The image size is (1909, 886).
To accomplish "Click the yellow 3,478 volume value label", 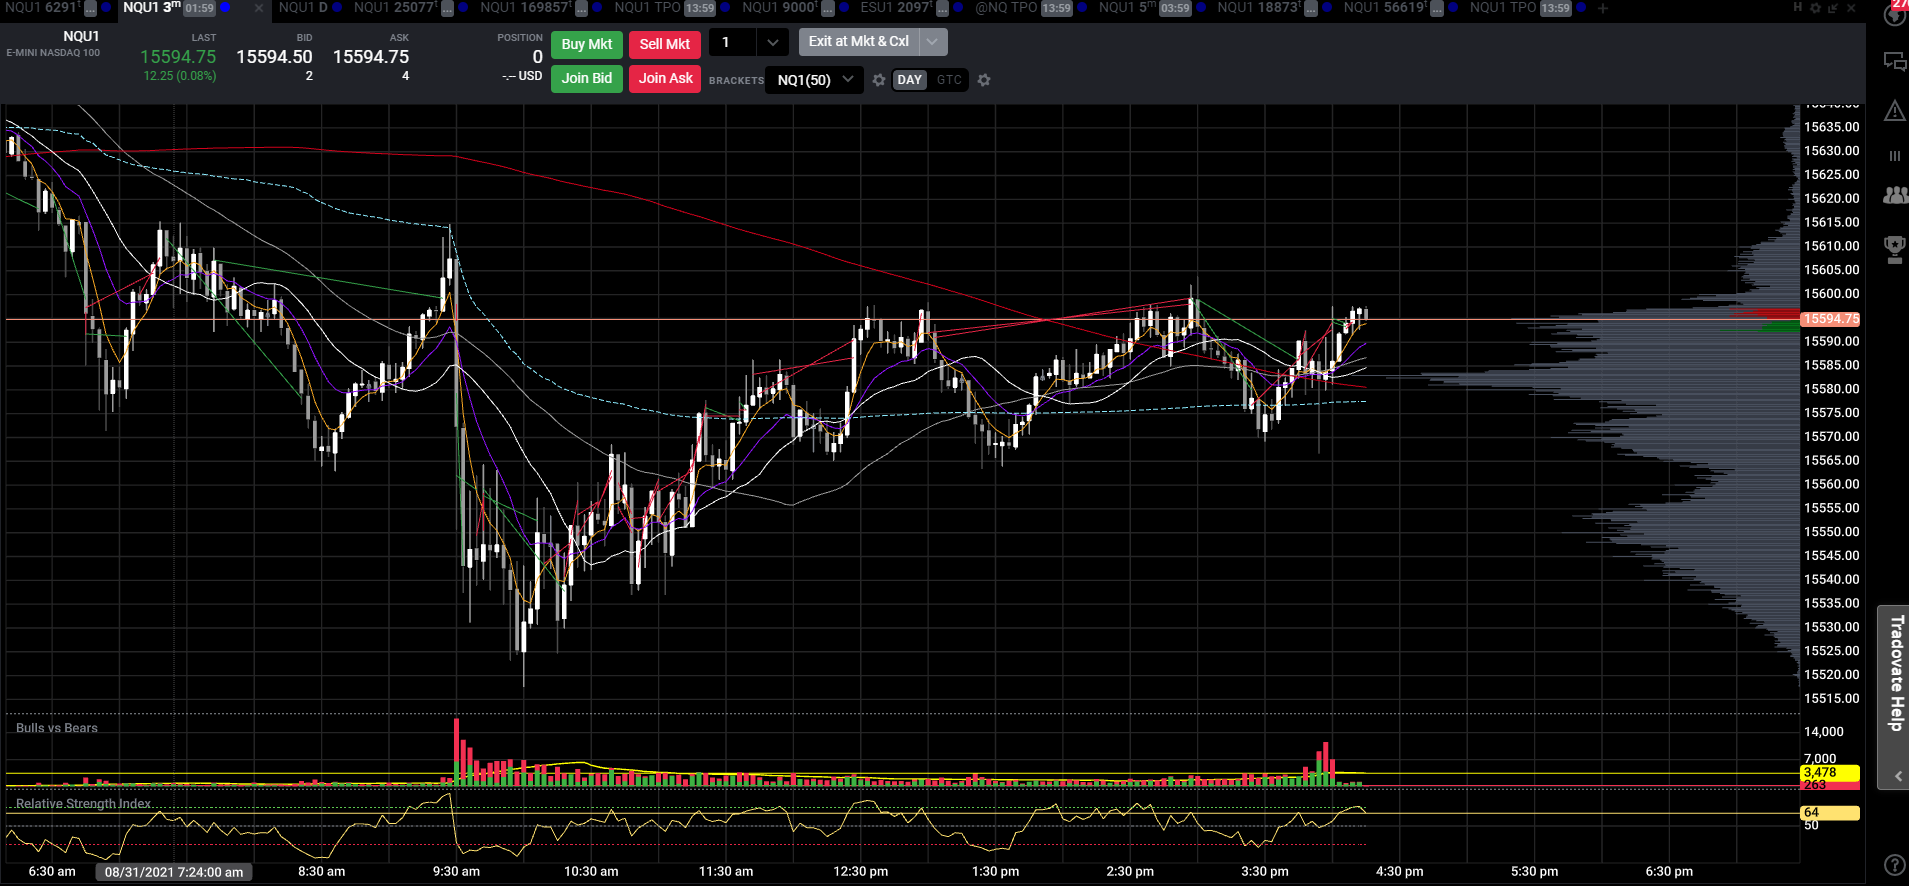I will [1830, 773].
